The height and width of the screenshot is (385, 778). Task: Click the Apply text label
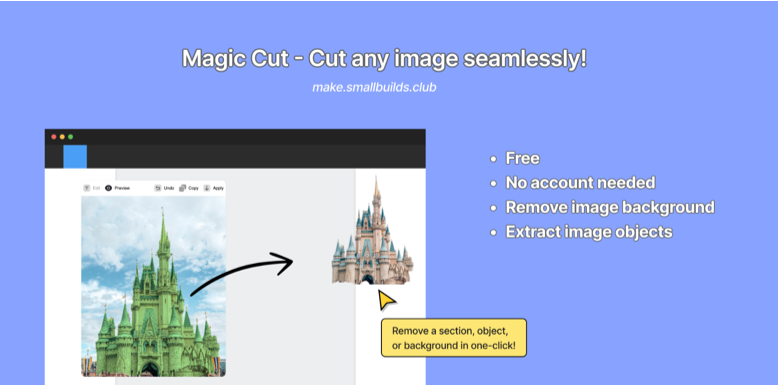pyautogui.click(x=218, y=188)
